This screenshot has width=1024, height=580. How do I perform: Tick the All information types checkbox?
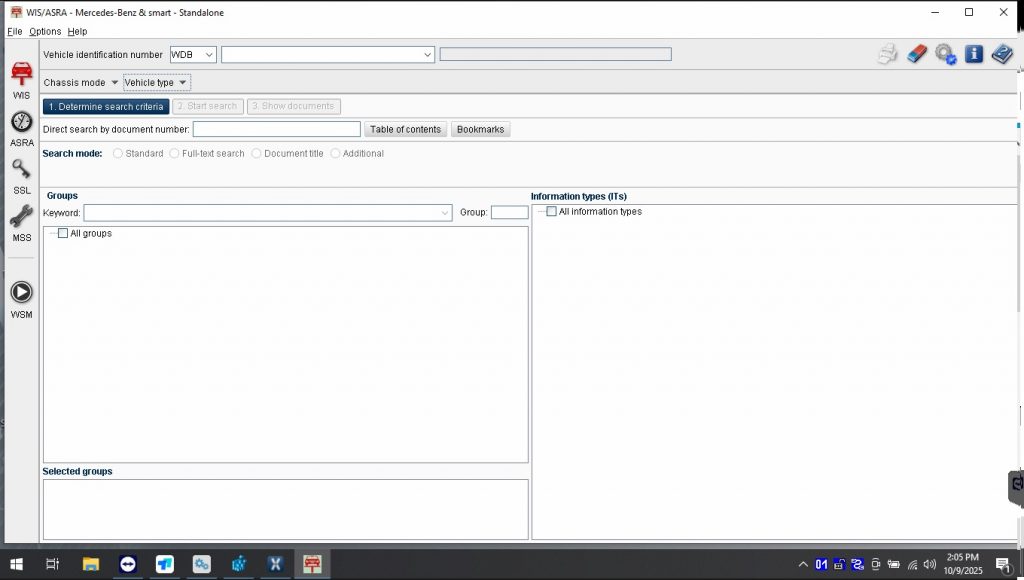click(x=551, y=211)
